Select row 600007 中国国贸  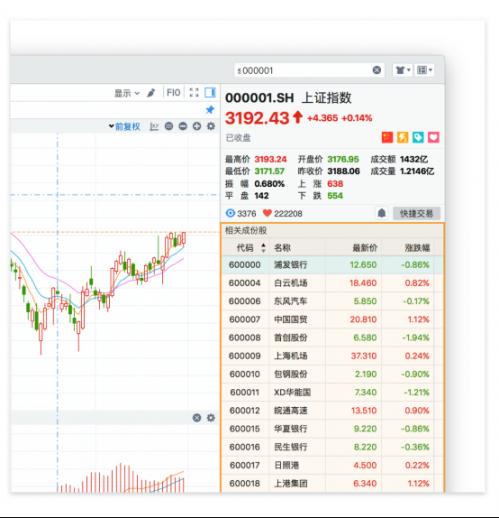coord(332,319)
